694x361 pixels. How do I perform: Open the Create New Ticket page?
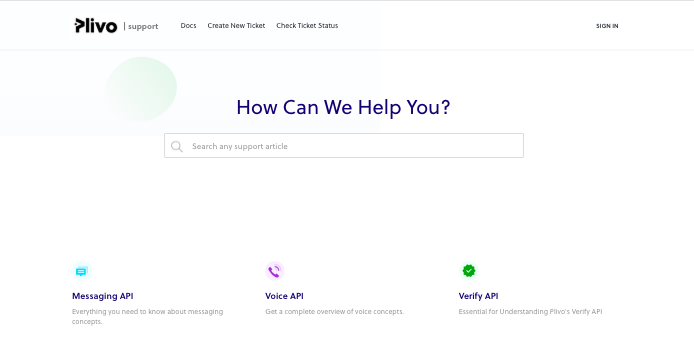[236, 26]
